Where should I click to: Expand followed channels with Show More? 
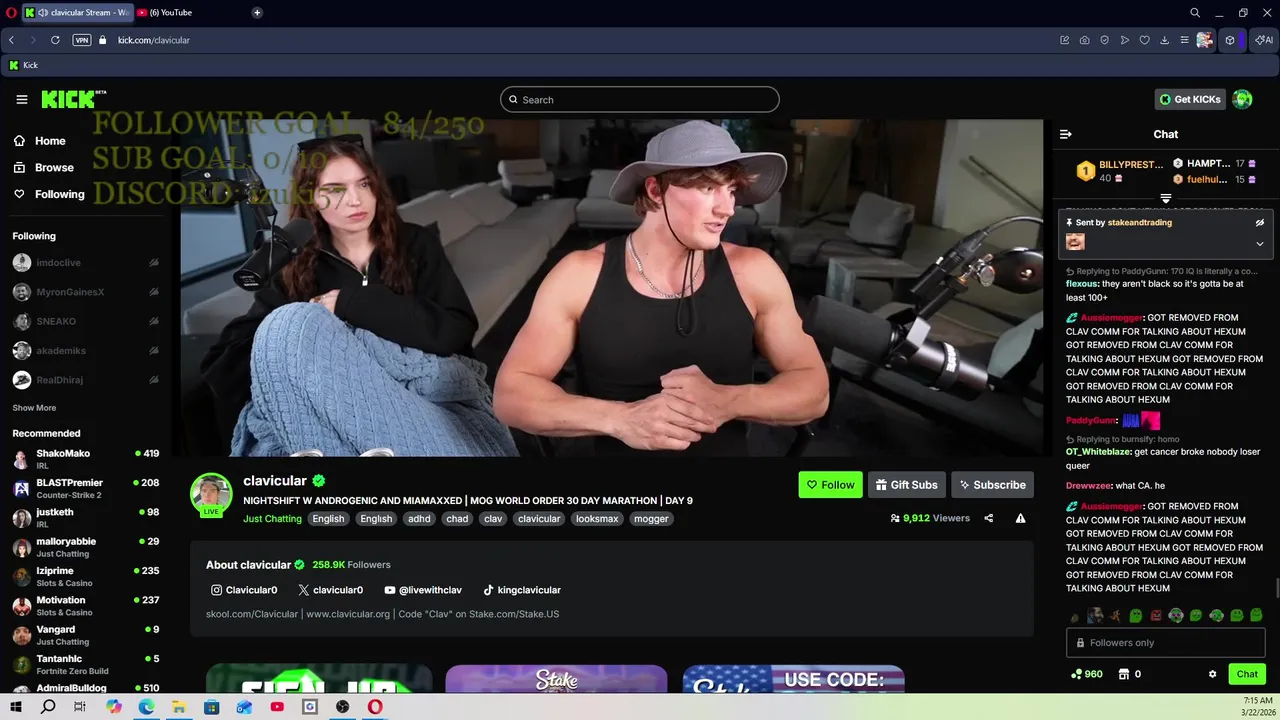point(34,408)
